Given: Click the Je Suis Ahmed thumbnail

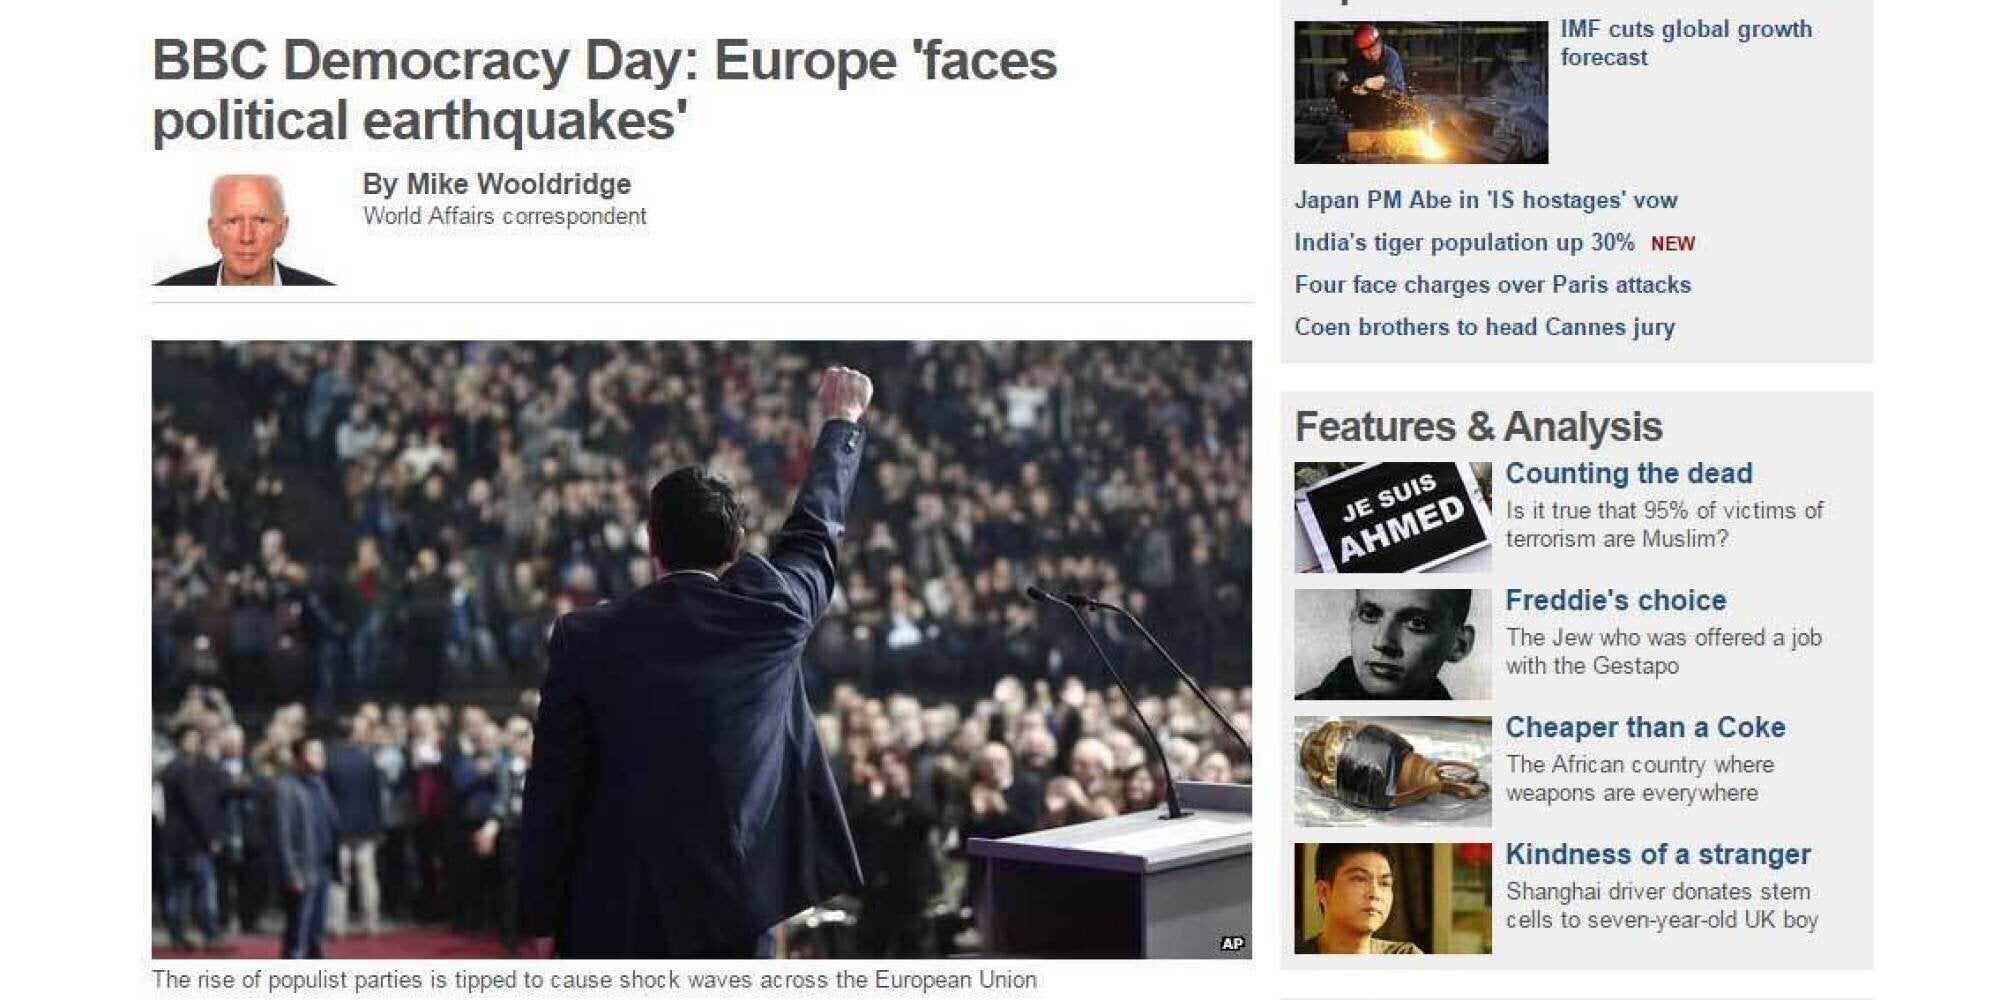Looking at the screenshot, I should click(x=1392, y=517).
